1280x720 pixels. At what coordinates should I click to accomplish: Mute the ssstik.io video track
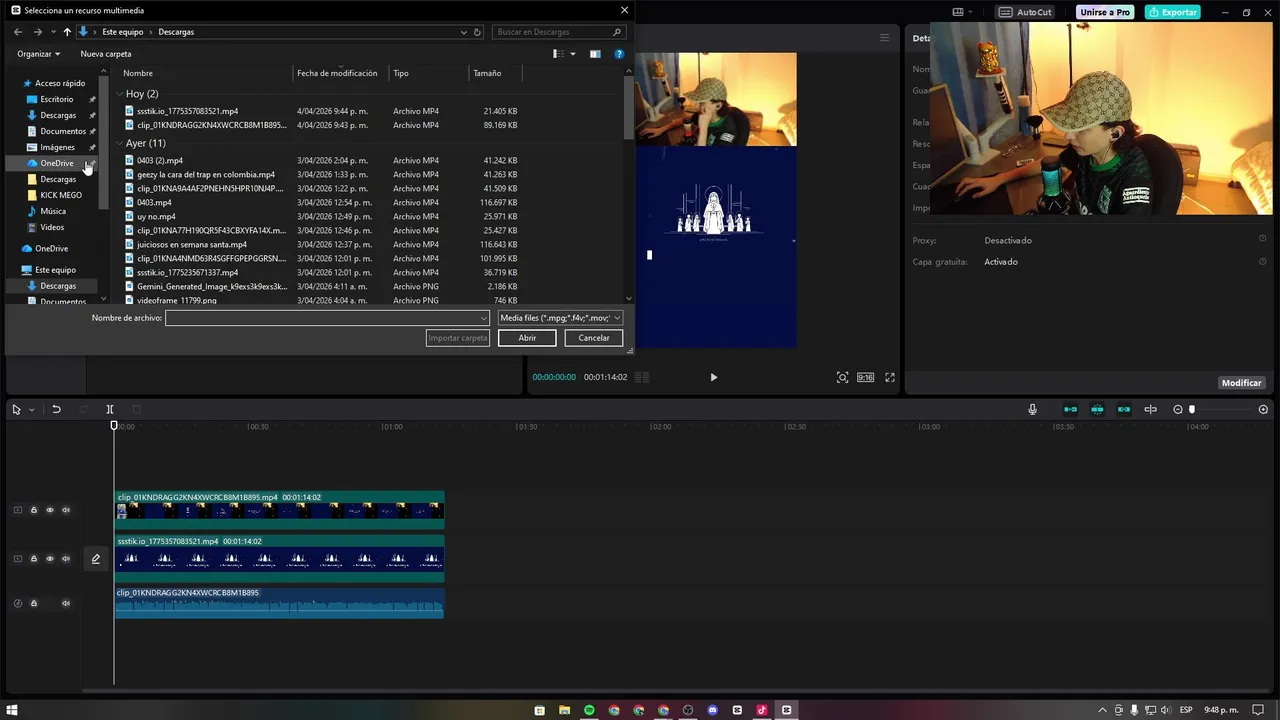tap(66, 559)
